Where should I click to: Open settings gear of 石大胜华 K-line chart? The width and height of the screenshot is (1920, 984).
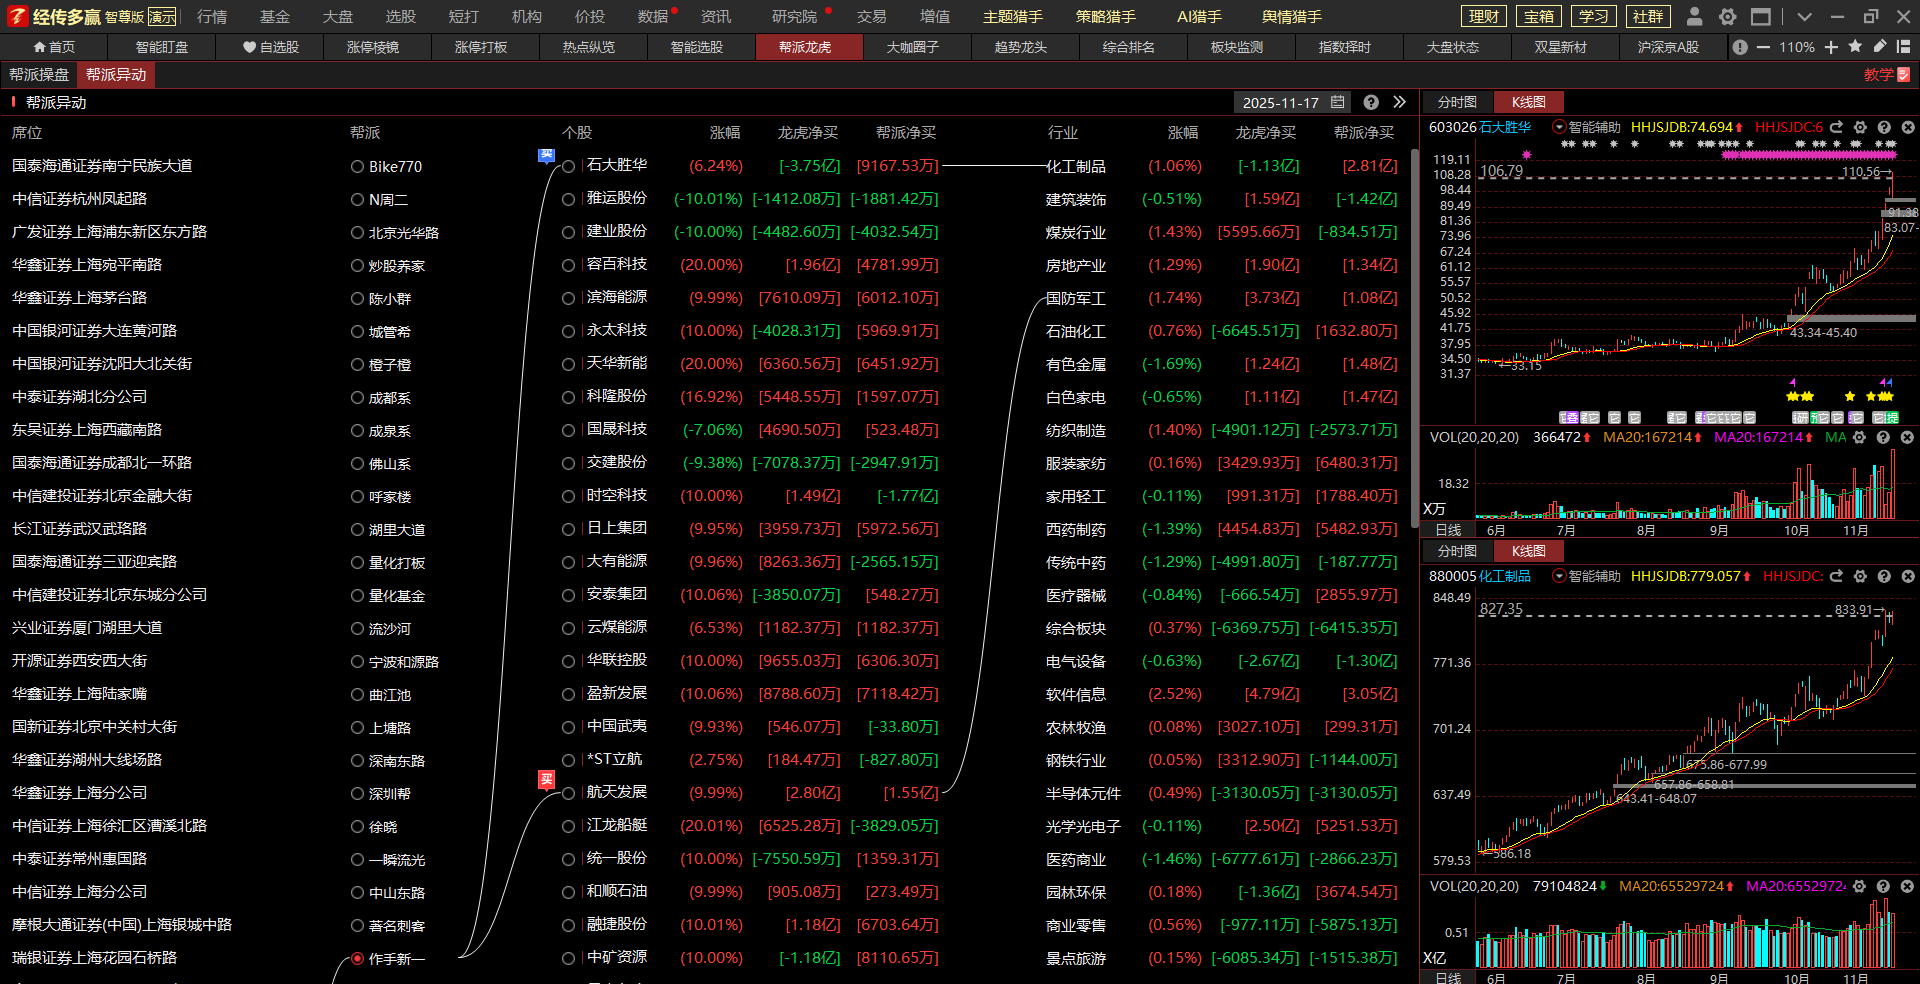coord(1860,127)
